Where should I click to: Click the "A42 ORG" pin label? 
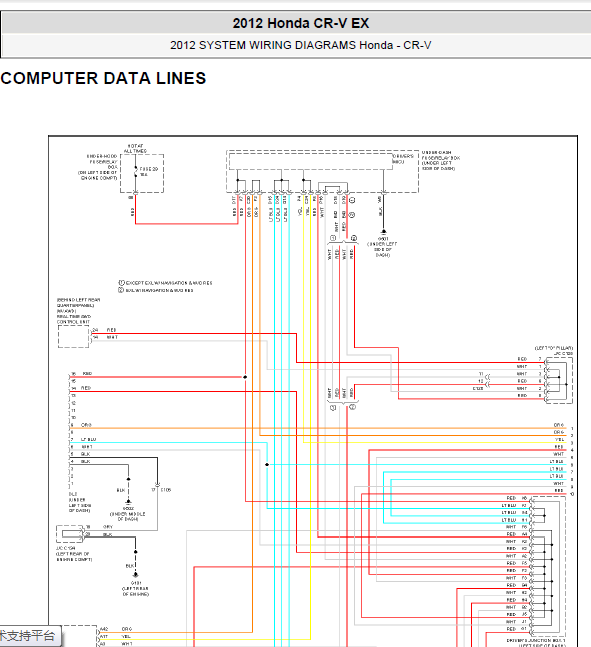pos(116,629)
